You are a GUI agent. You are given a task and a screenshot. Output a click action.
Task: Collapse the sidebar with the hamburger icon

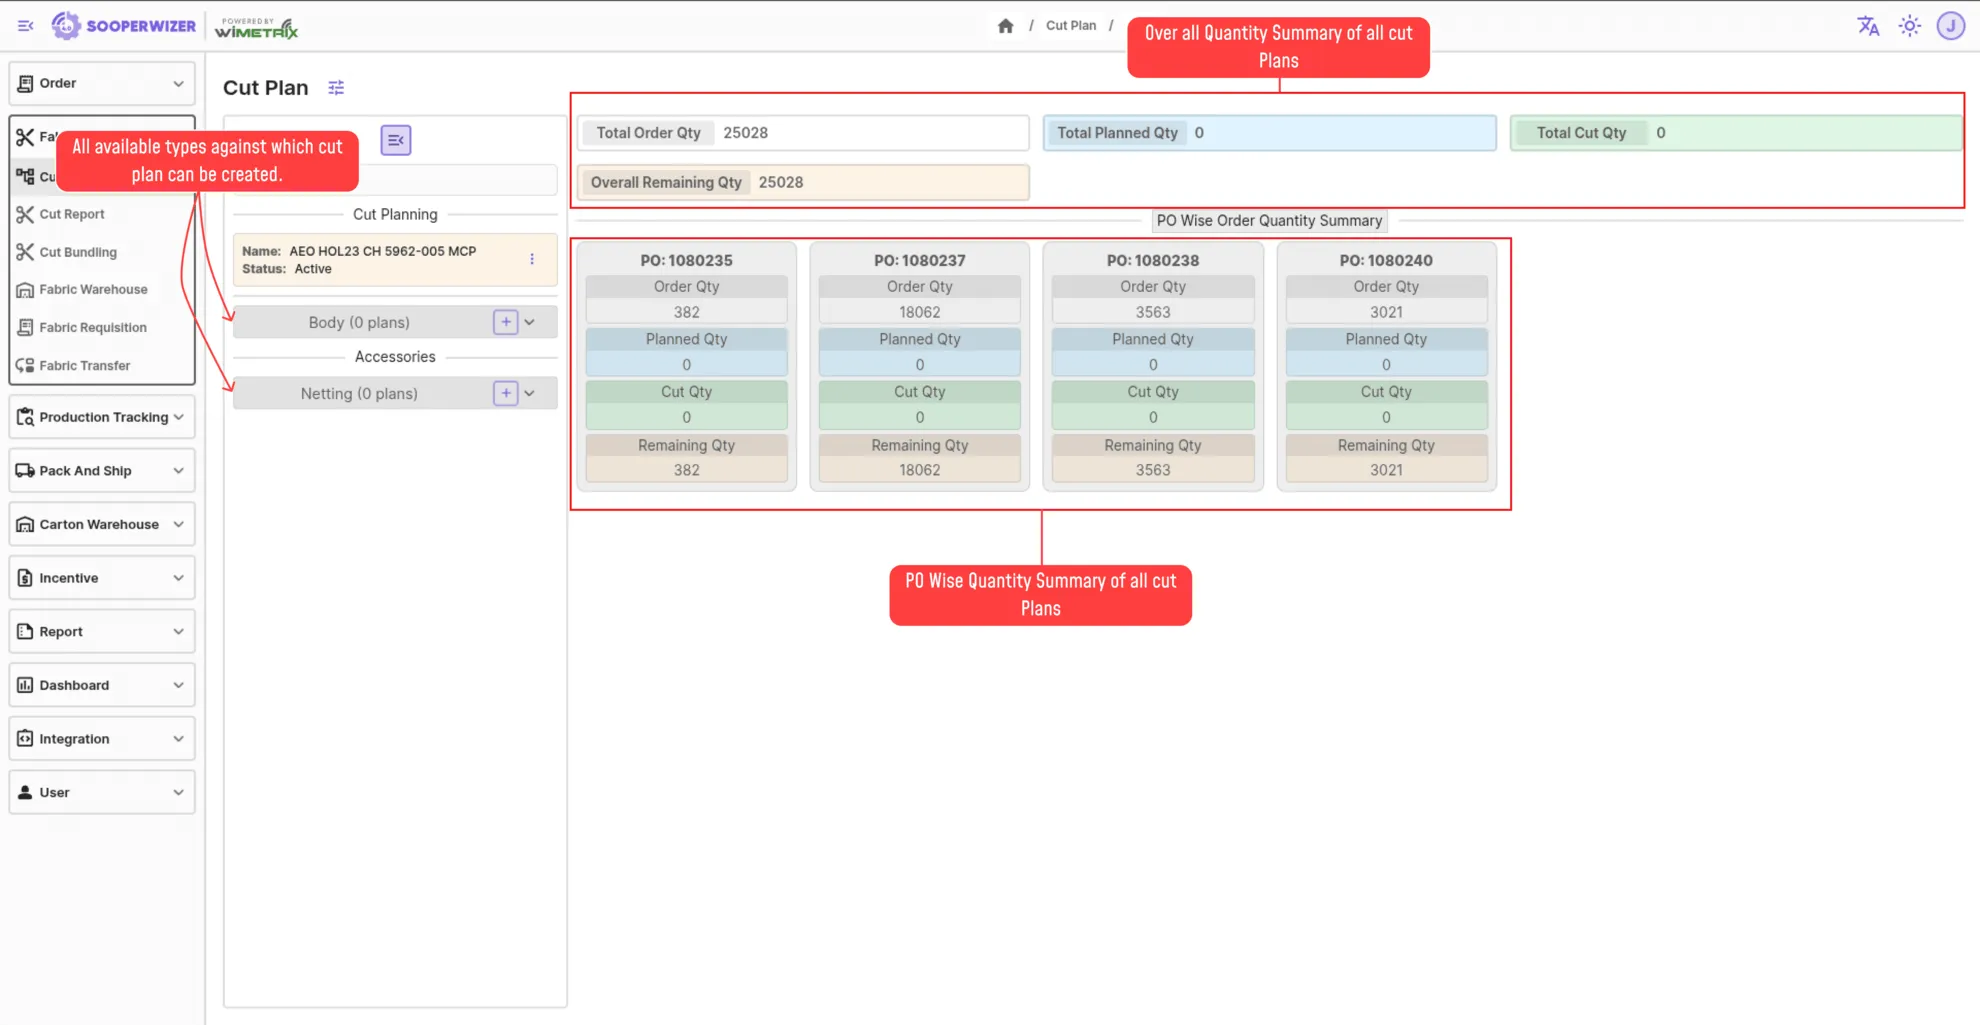(26, 26)
